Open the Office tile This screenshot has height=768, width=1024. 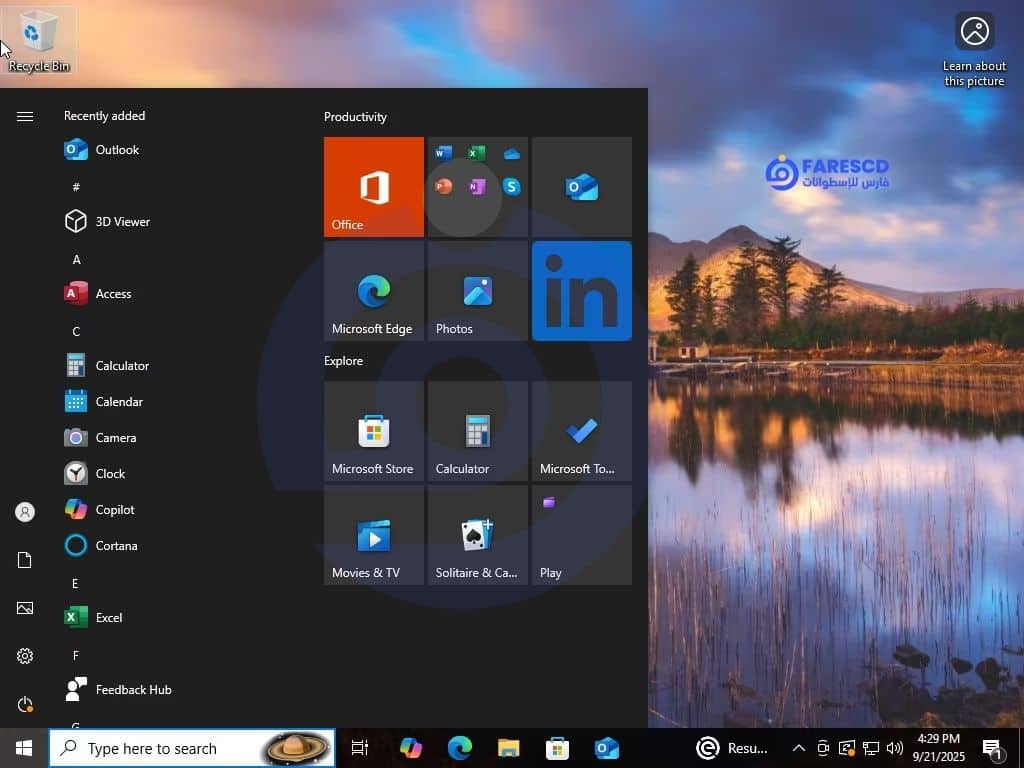(x=374, y=187)
